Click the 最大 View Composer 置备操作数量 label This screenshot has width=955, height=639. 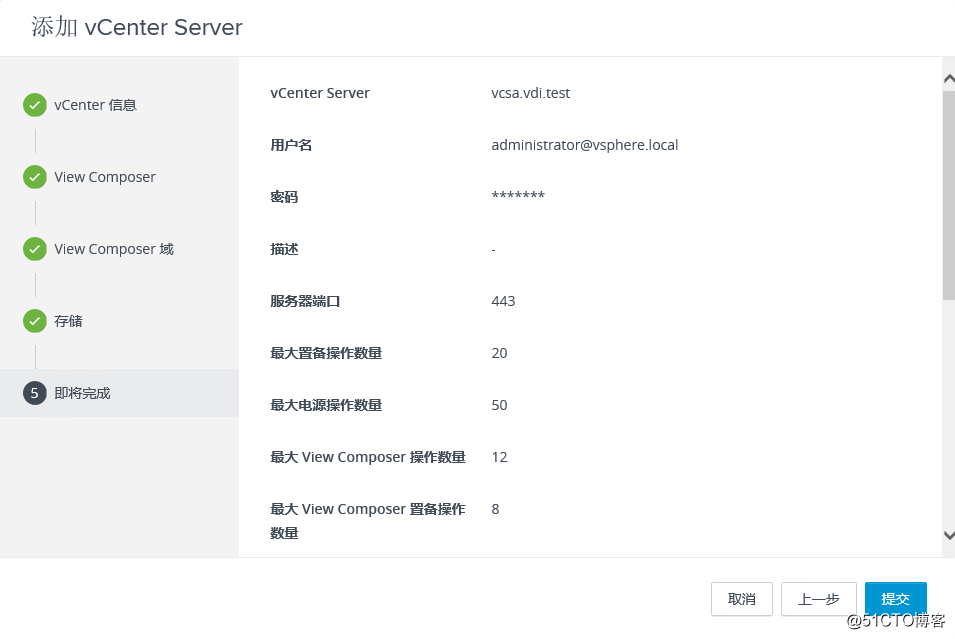[x=368, y=521]
